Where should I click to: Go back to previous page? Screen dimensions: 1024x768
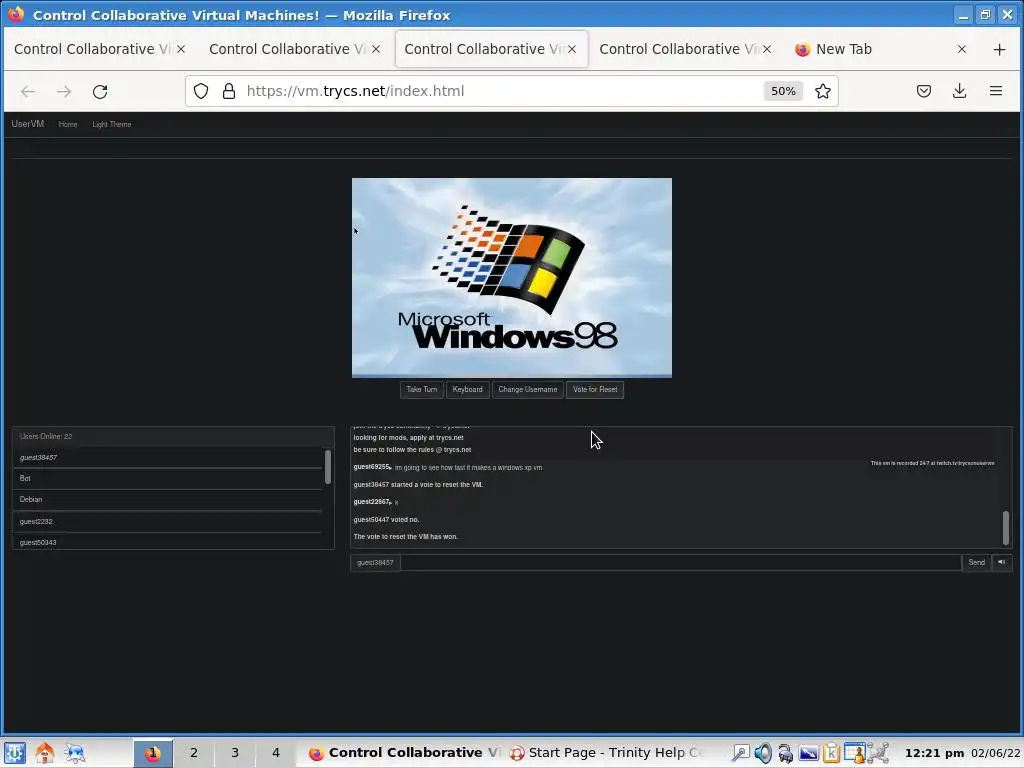click(27, 91)
